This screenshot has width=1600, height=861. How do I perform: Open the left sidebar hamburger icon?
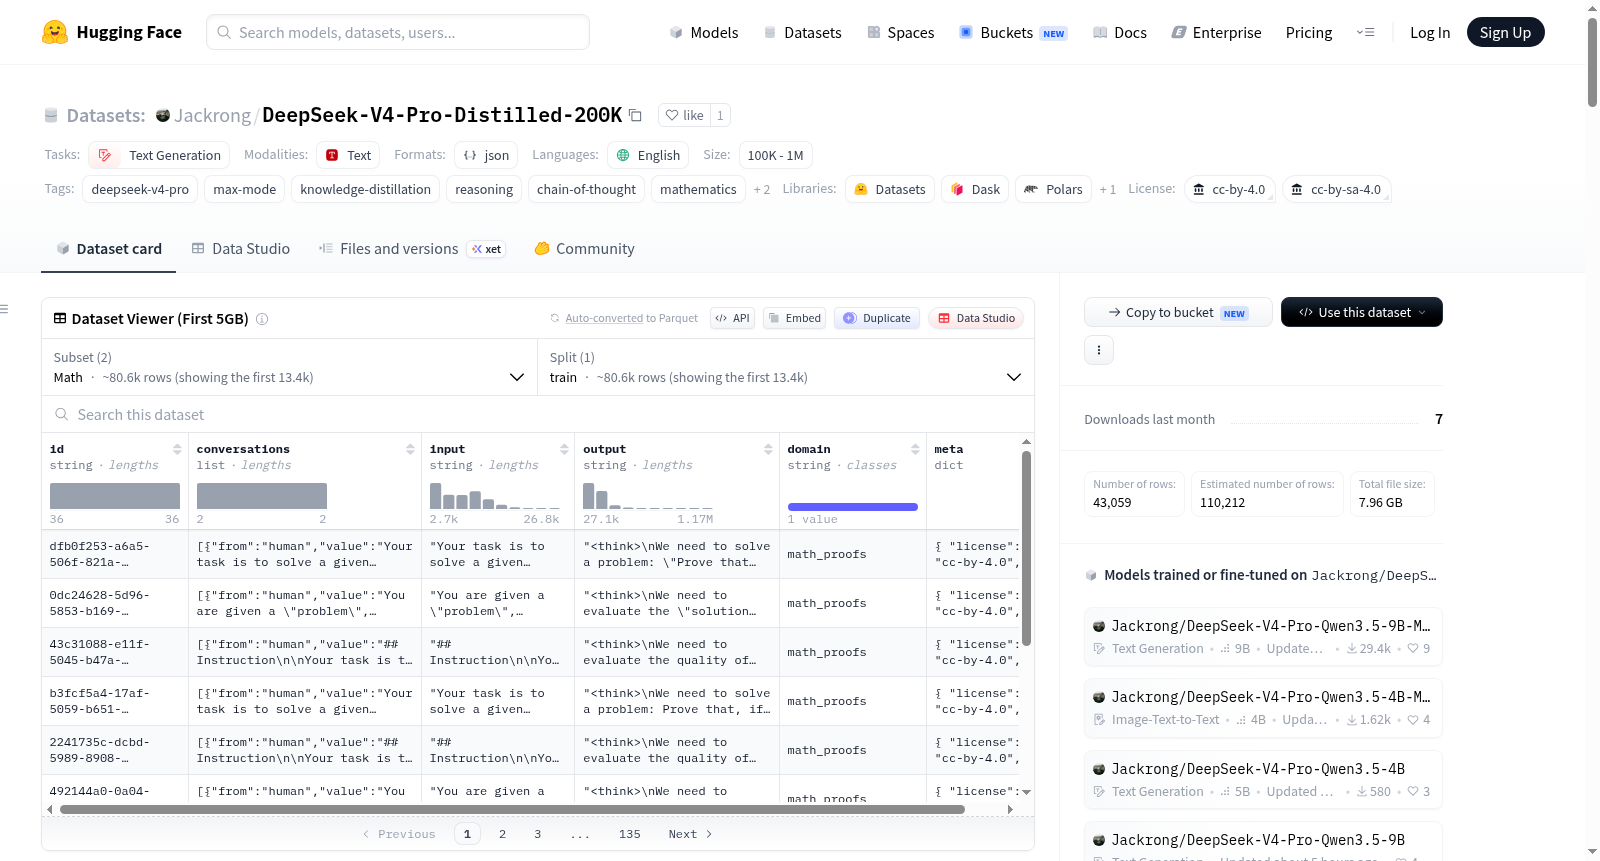pyautogui.click(x=4, y=309)
